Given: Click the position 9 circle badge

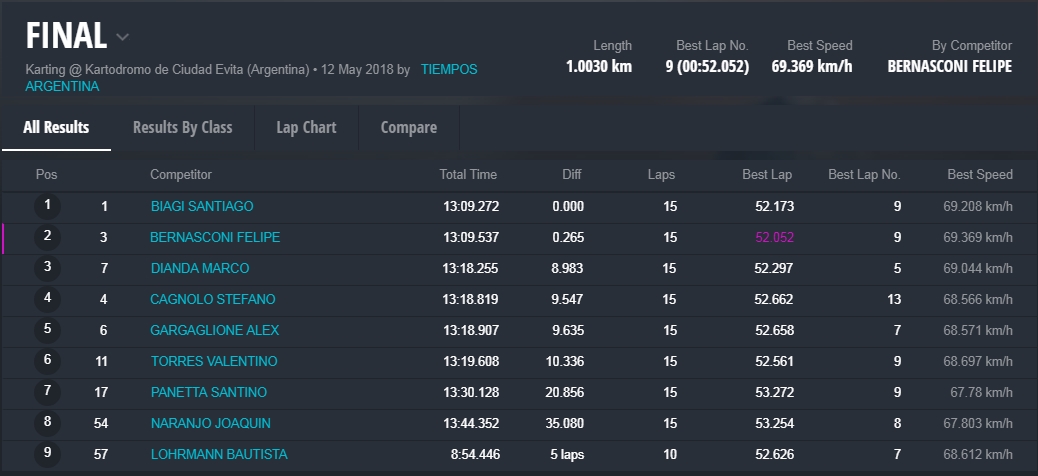Looking at the screenshot, I should pyautogui.click(x=47, y=455).
